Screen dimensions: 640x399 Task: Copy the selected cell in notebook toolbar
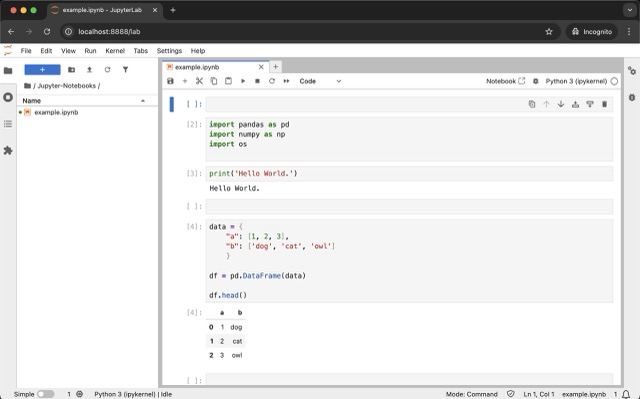tap(214, 81)
